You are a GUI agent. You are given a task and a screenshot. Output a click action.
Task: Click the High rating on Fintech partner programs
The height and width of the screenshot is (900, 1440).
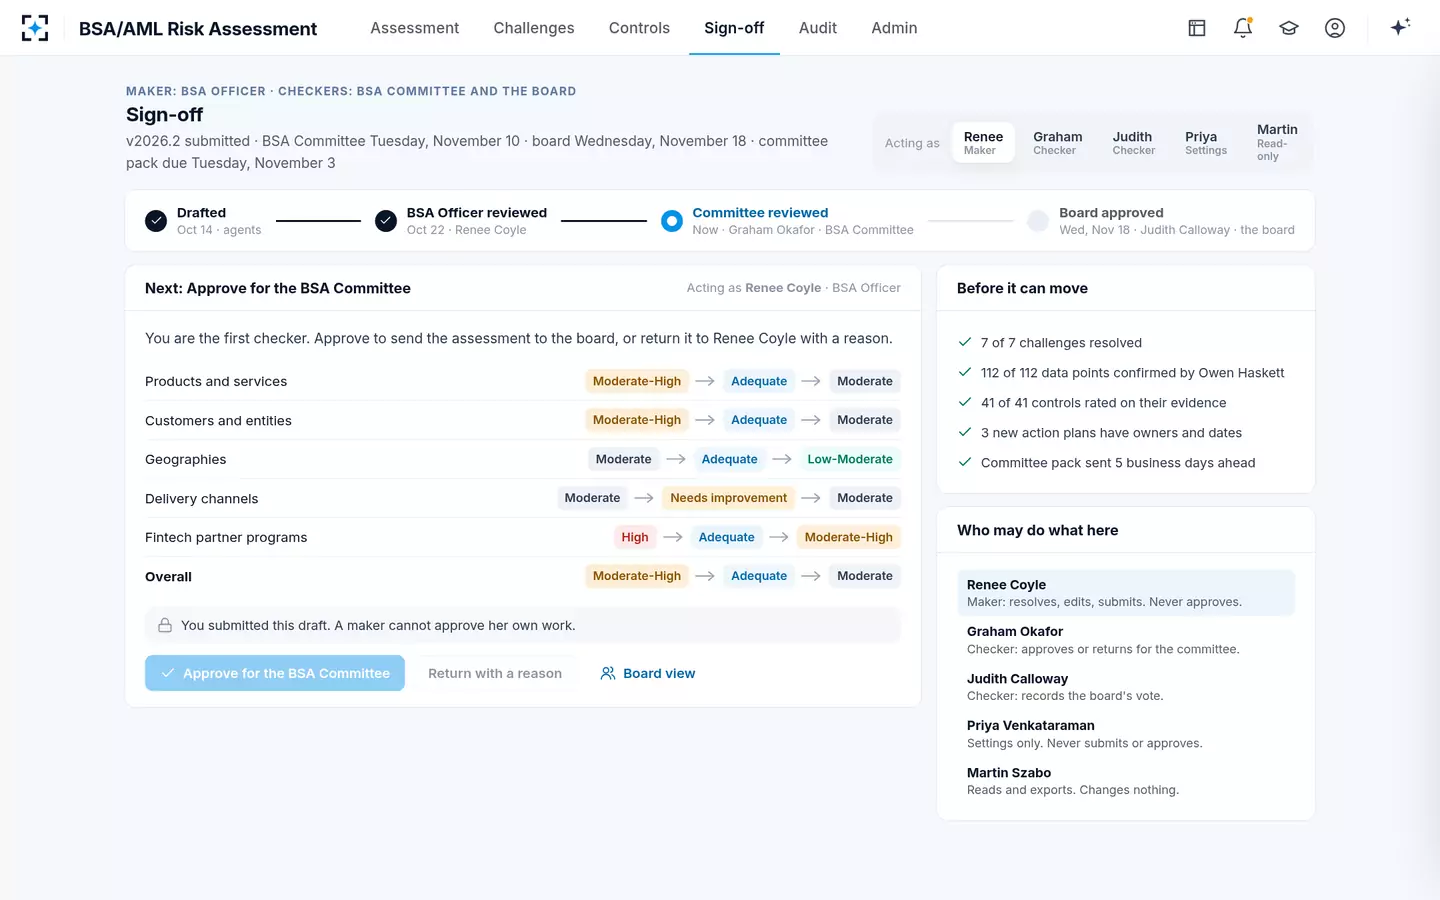635,537
